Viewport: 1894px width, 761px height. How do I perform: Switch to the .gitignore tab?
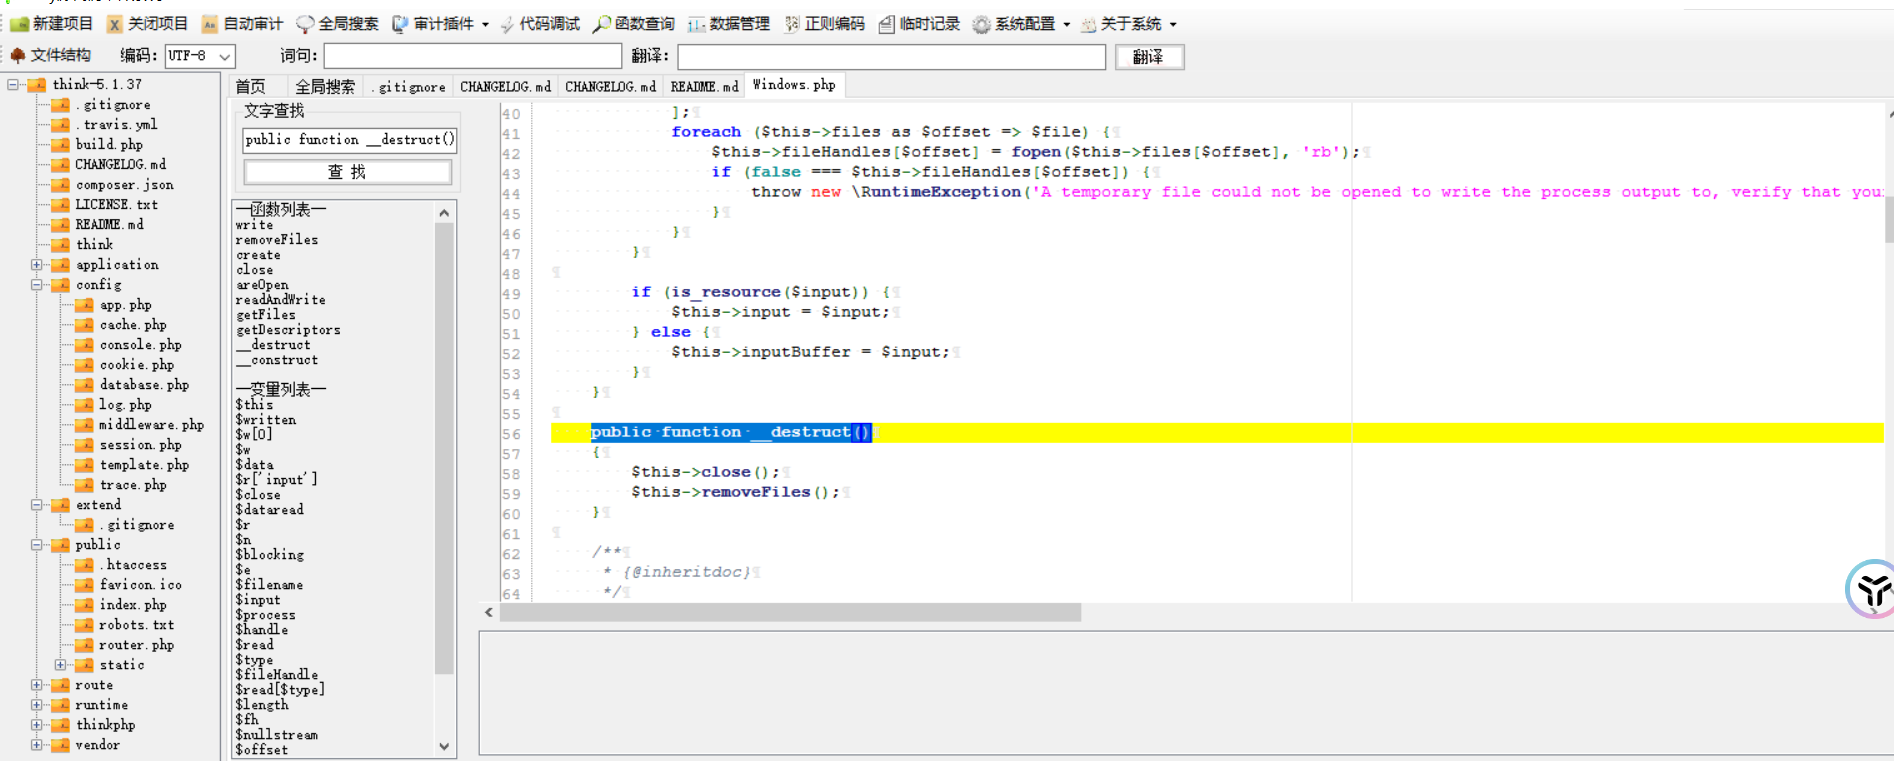coord(408,87)
